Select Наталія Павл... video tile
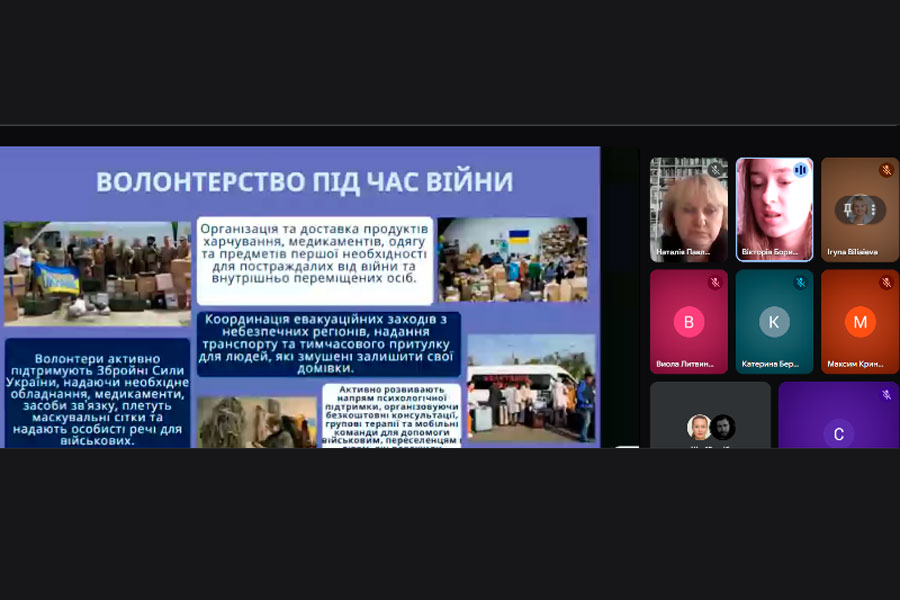The image size is (900, 600). tap(689, 210)
